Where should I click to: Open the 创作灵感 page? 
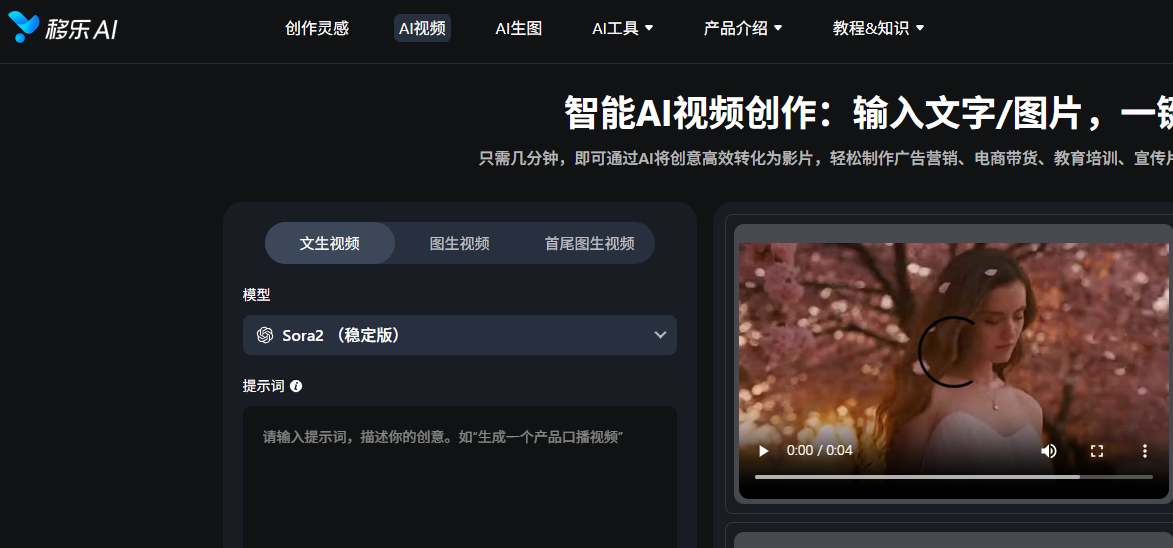tap(317, 28)
